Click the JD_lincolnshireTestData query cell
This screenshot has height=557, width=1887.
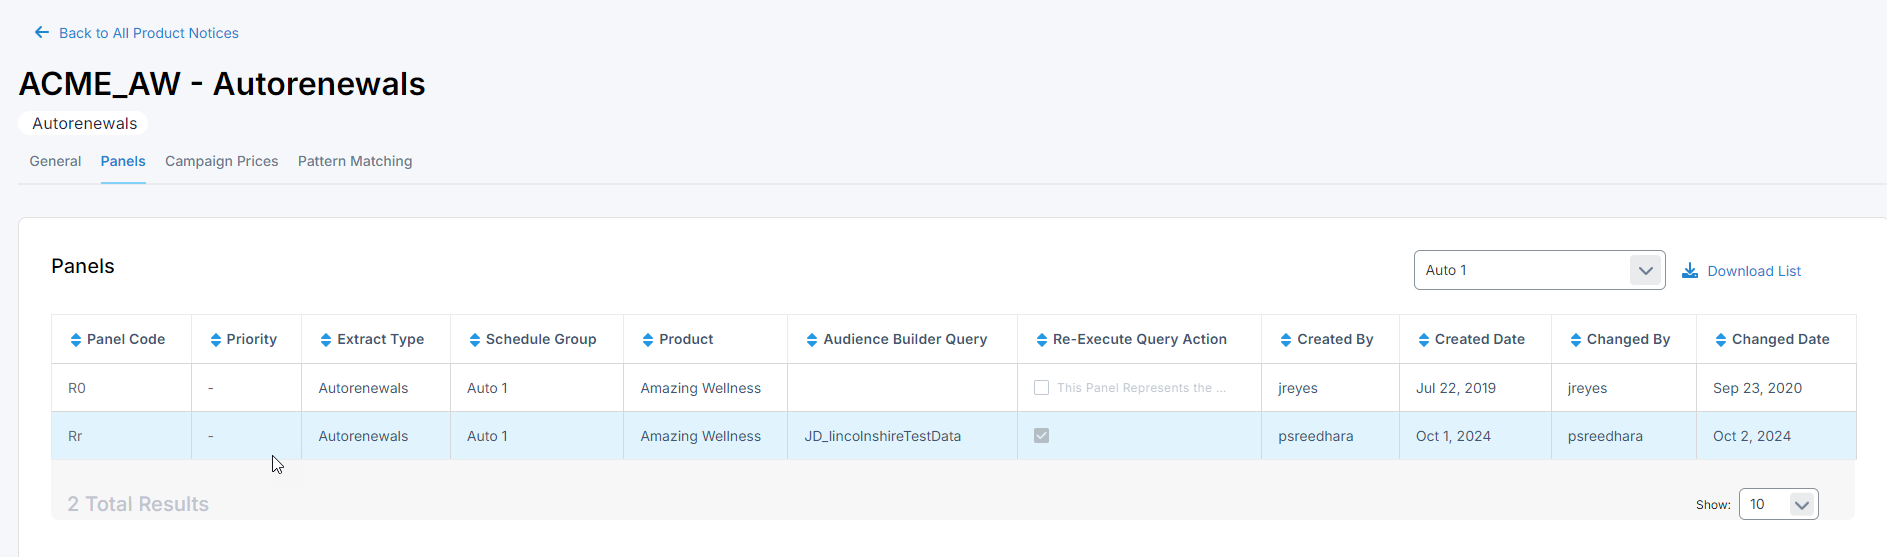[x=882, y=436]
